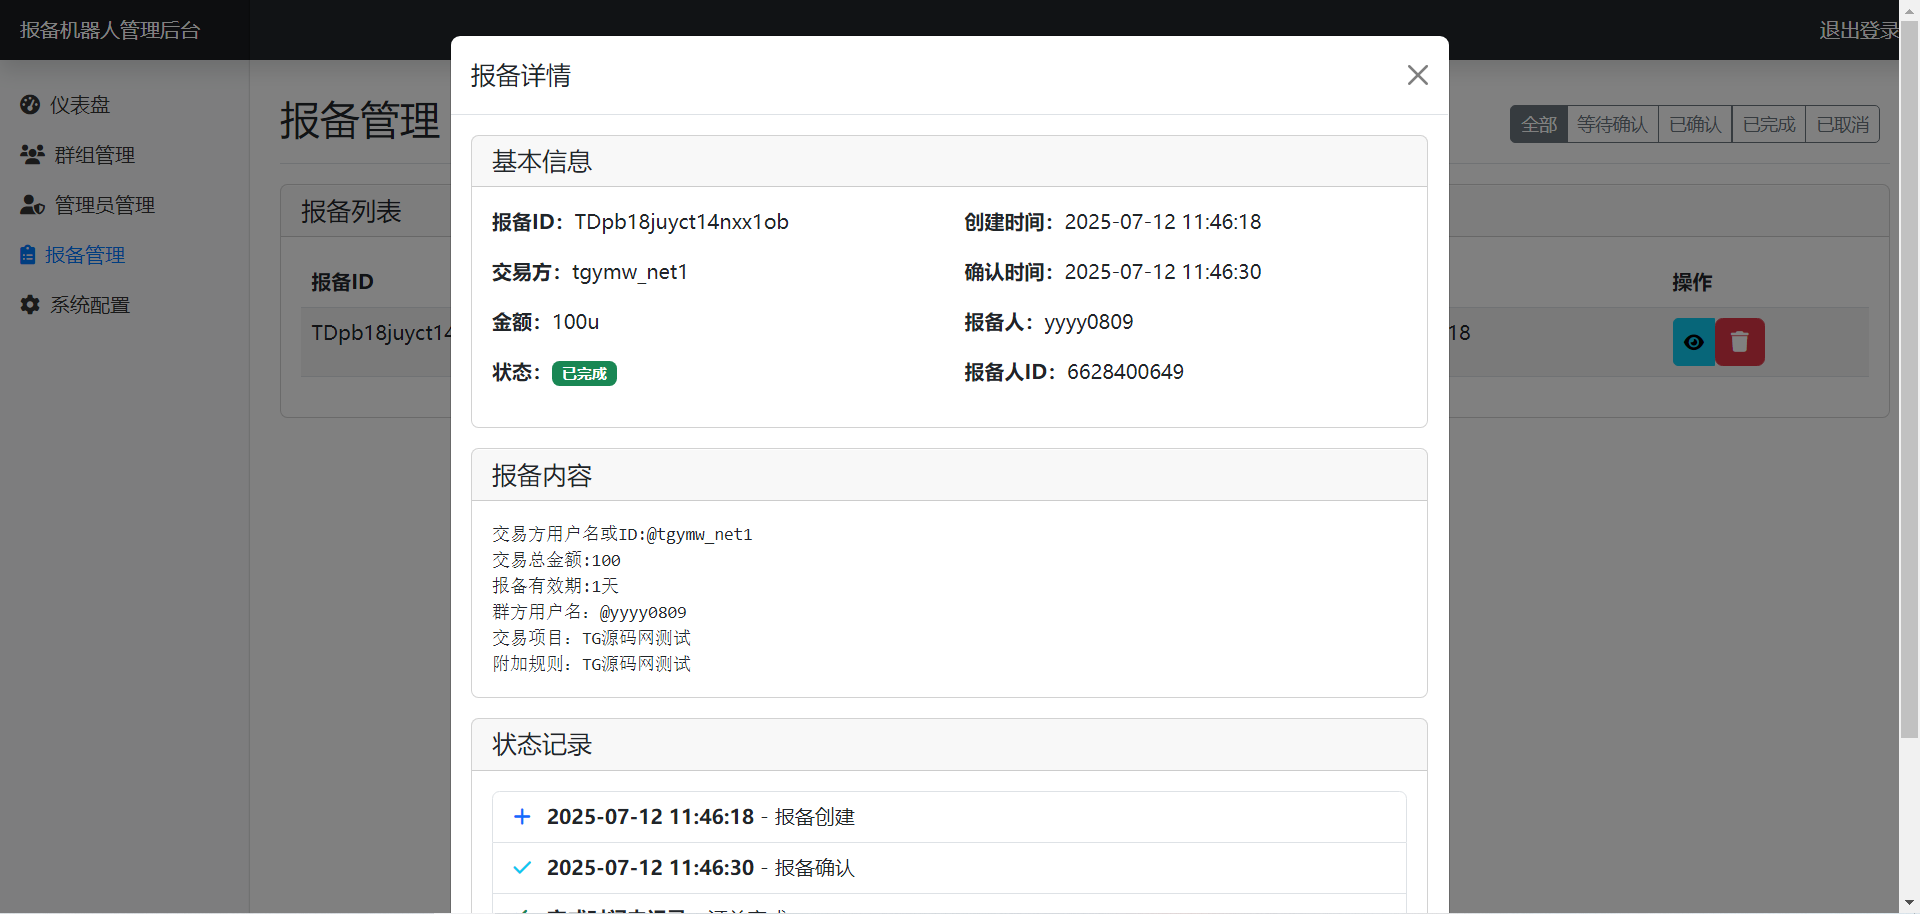This screenshot has height=914, width=1920.
Task: Click the 报备管理 clipboard icon
Action: pyautogui.click(x=28, y=255)
